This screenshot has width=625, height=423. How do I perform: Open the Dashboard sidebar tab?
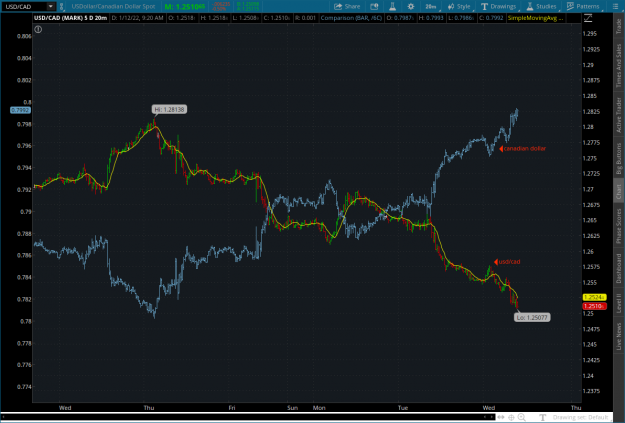(619, 268)
